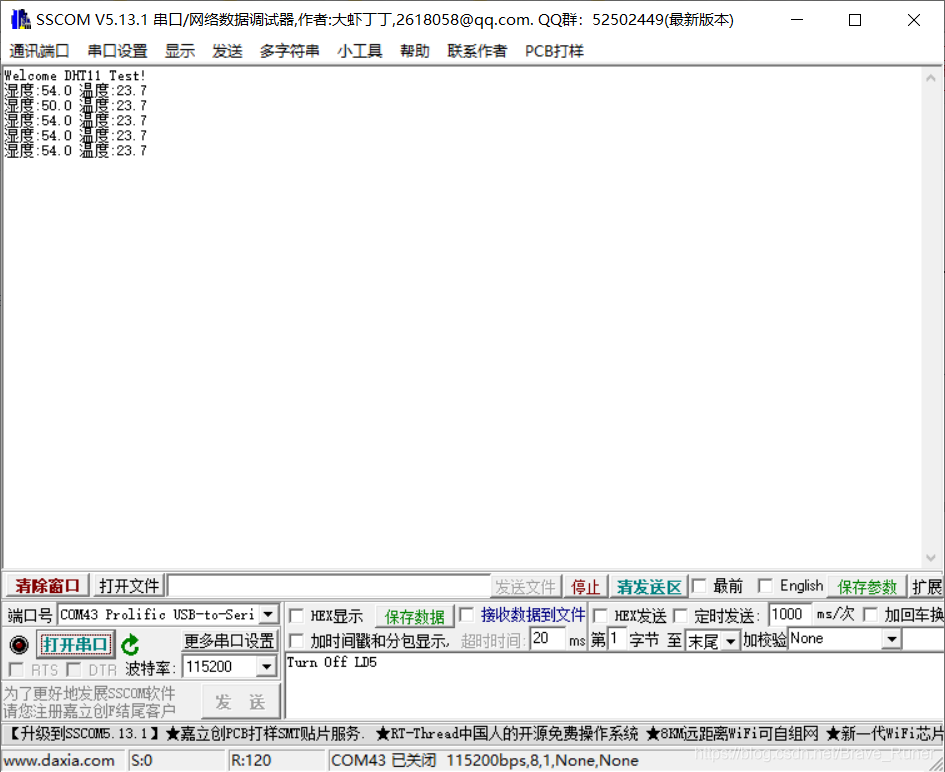Toggle the 最前 always-on-top checkbox
The image size is (945, 772).
coord(699,585)
